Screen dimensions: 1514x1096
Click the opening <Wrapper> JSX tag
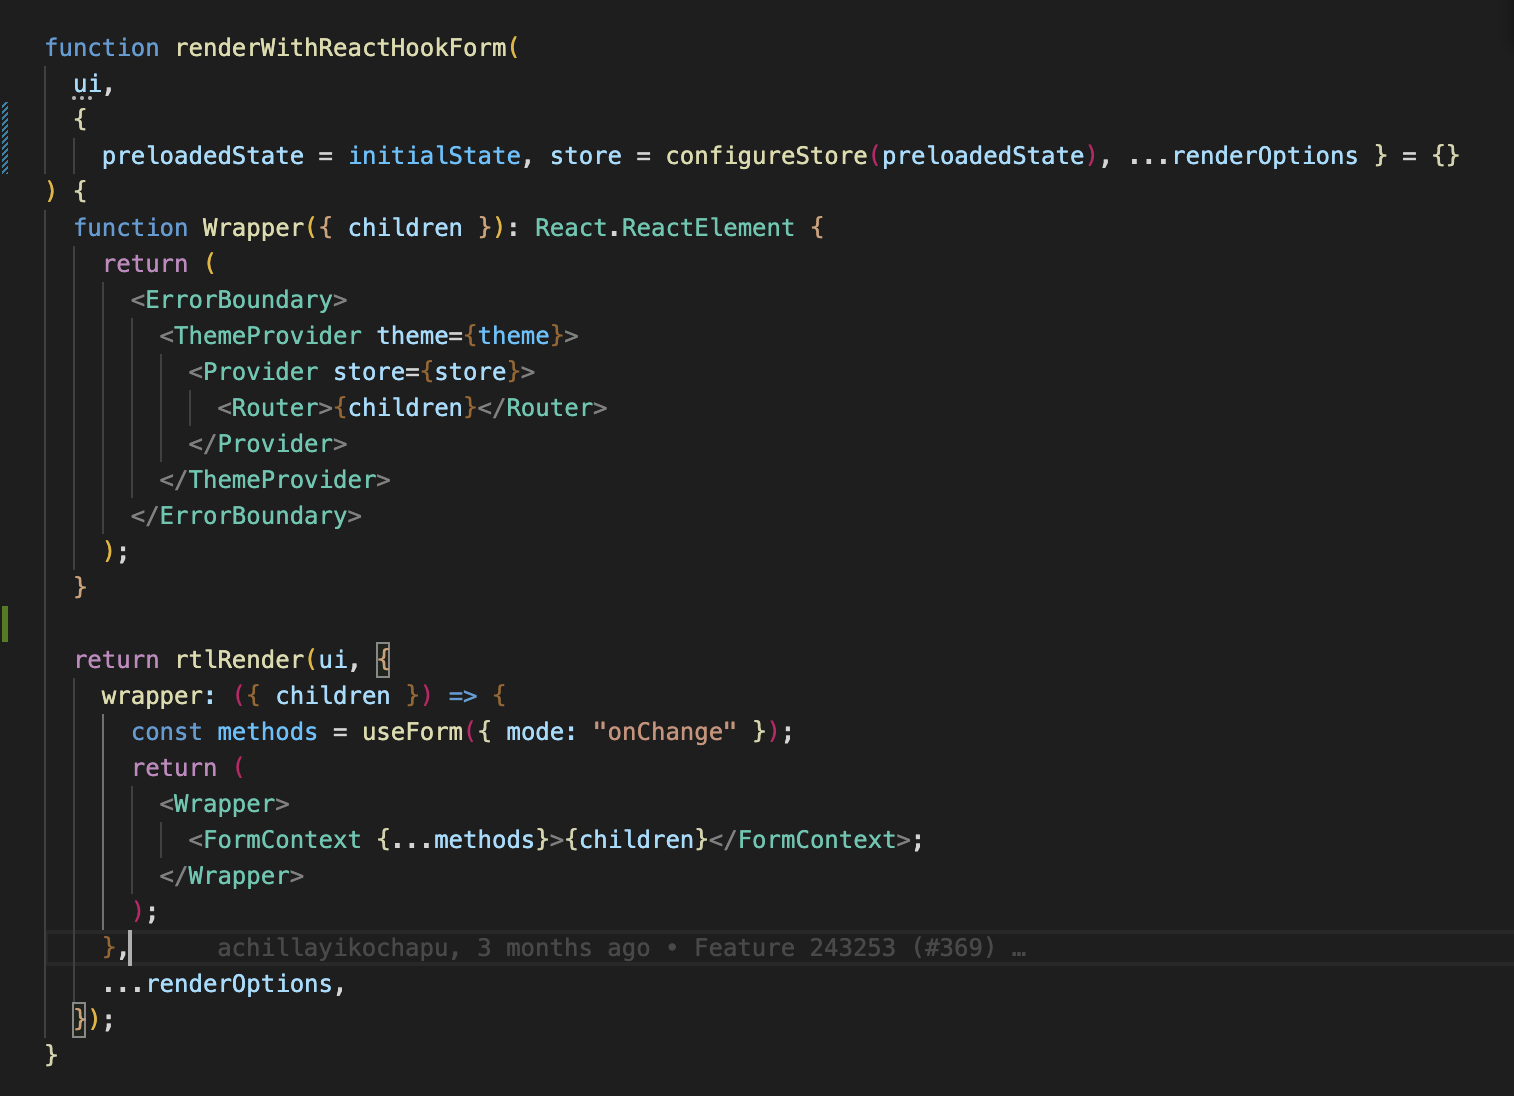point(225,804)
